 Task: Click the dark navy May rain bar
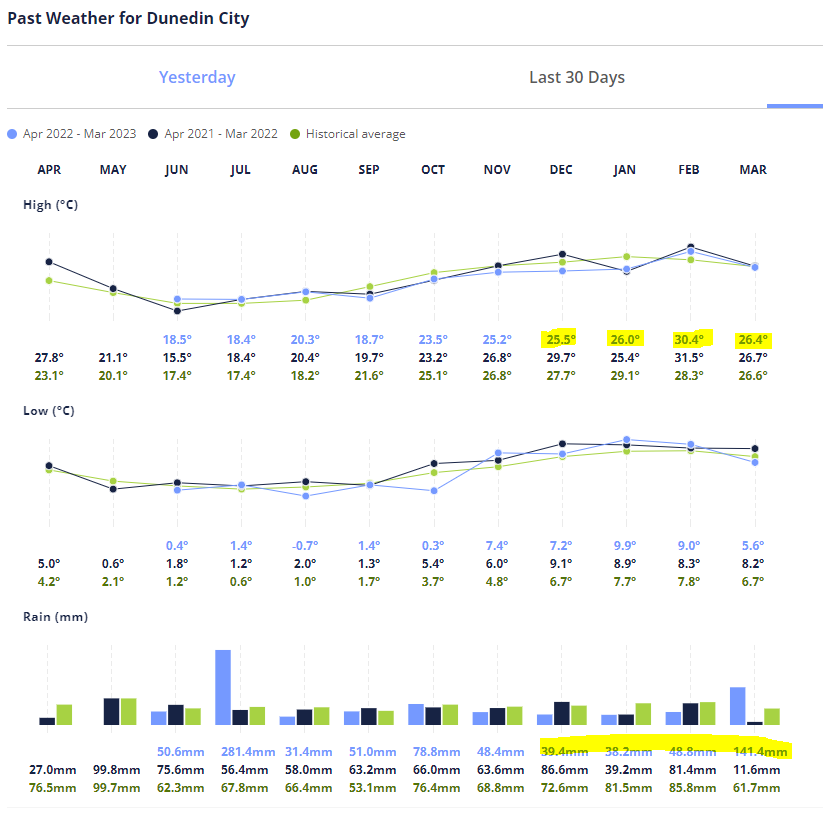[112, 711]
